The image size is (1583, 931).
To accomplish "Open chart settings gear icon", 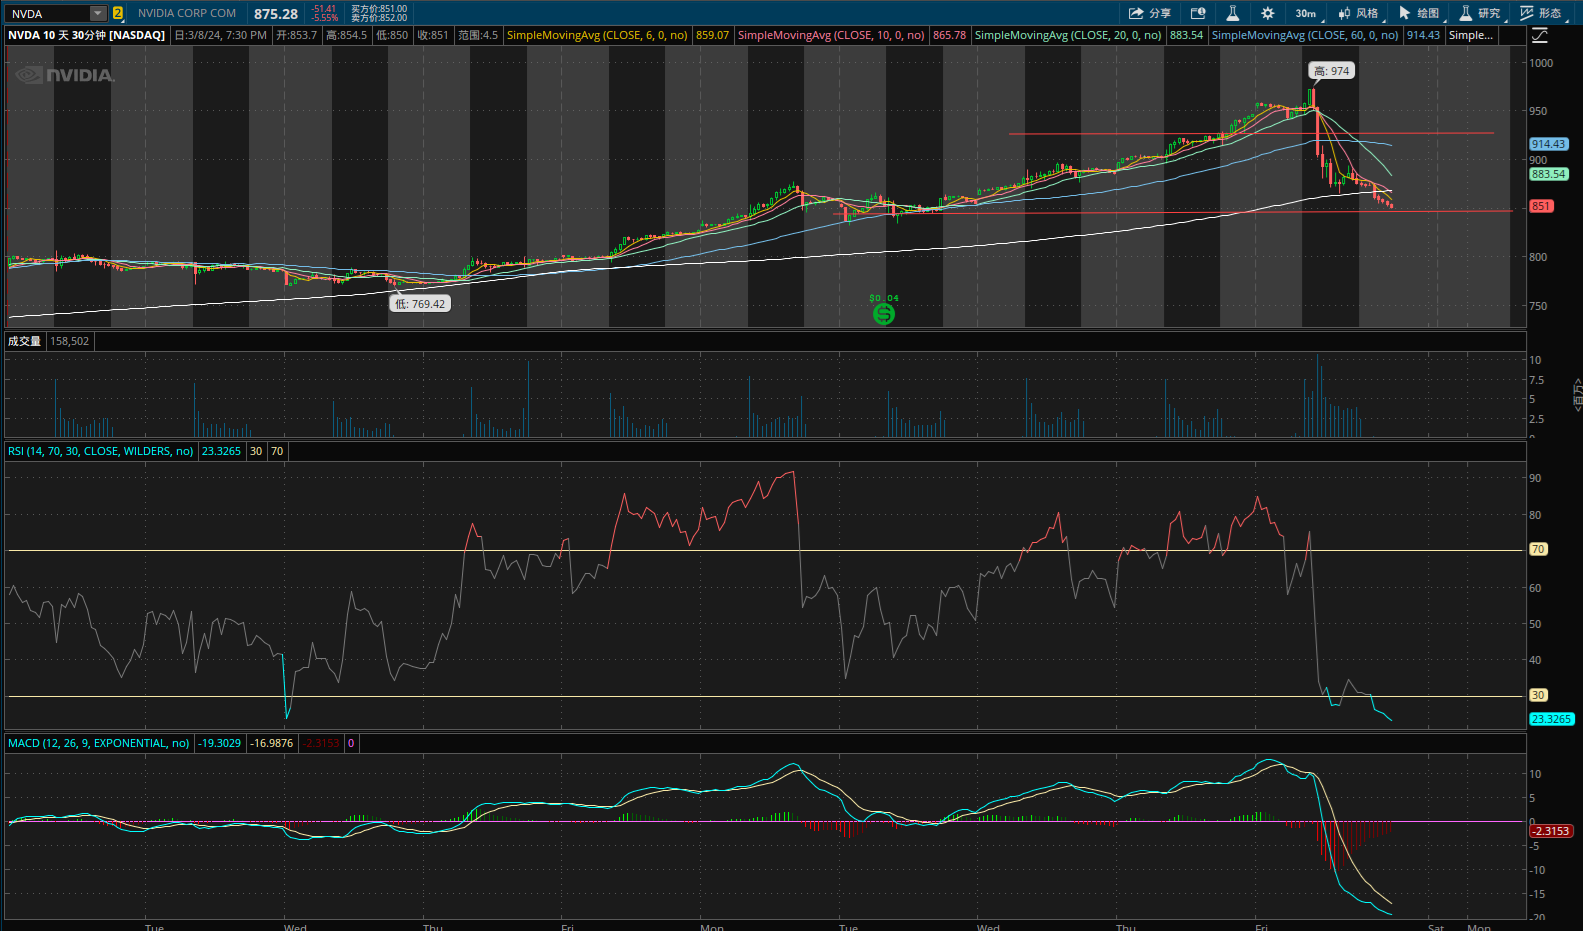I will tap(1267, 13).
